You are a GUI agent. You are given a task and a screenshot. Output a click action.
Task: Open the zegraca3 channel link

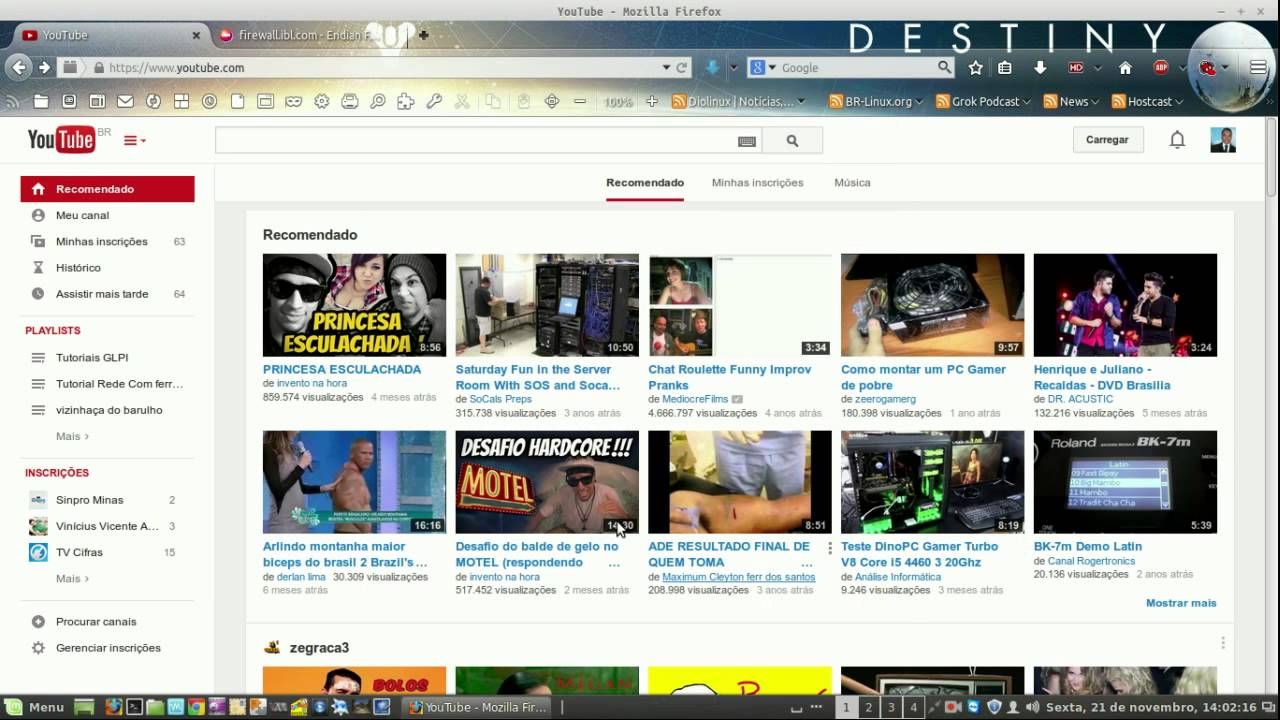coord(319,648)
